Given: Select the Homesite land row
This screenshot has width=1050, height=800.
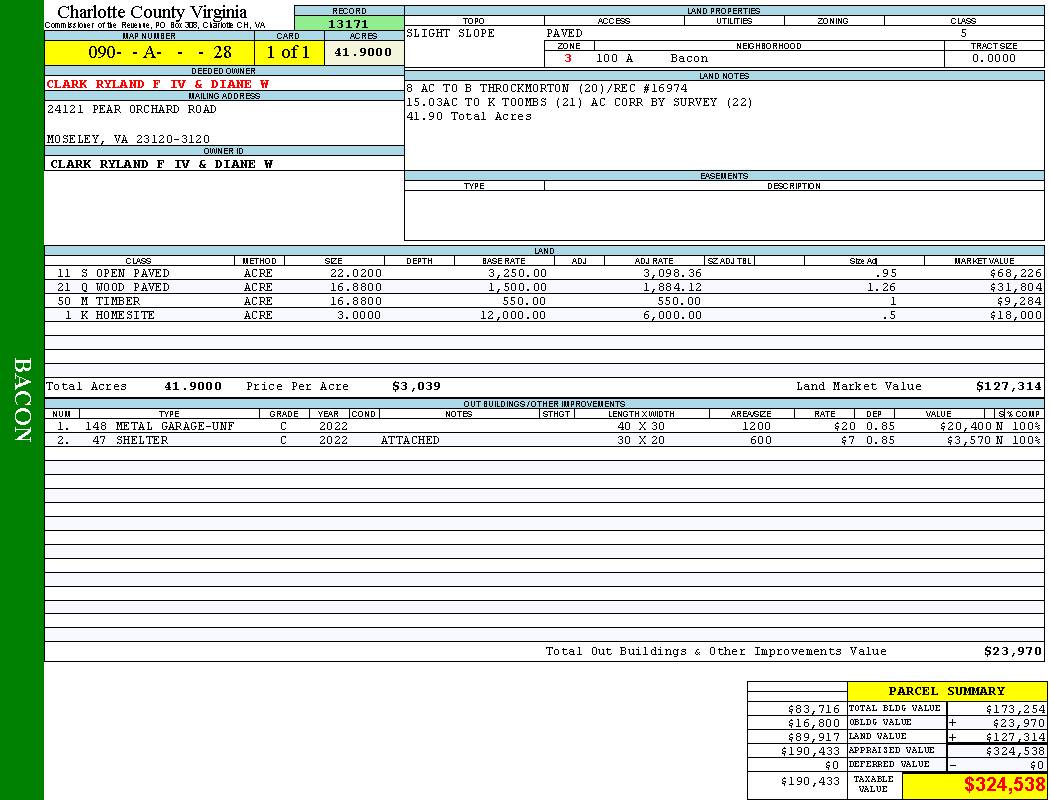Looking at the screenshot, I should tap(543, 315).
